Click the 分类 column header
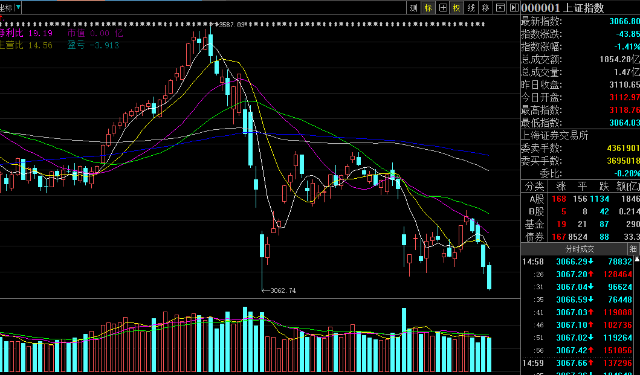This screenshot has width=640, height=375. tap(535, 186)
